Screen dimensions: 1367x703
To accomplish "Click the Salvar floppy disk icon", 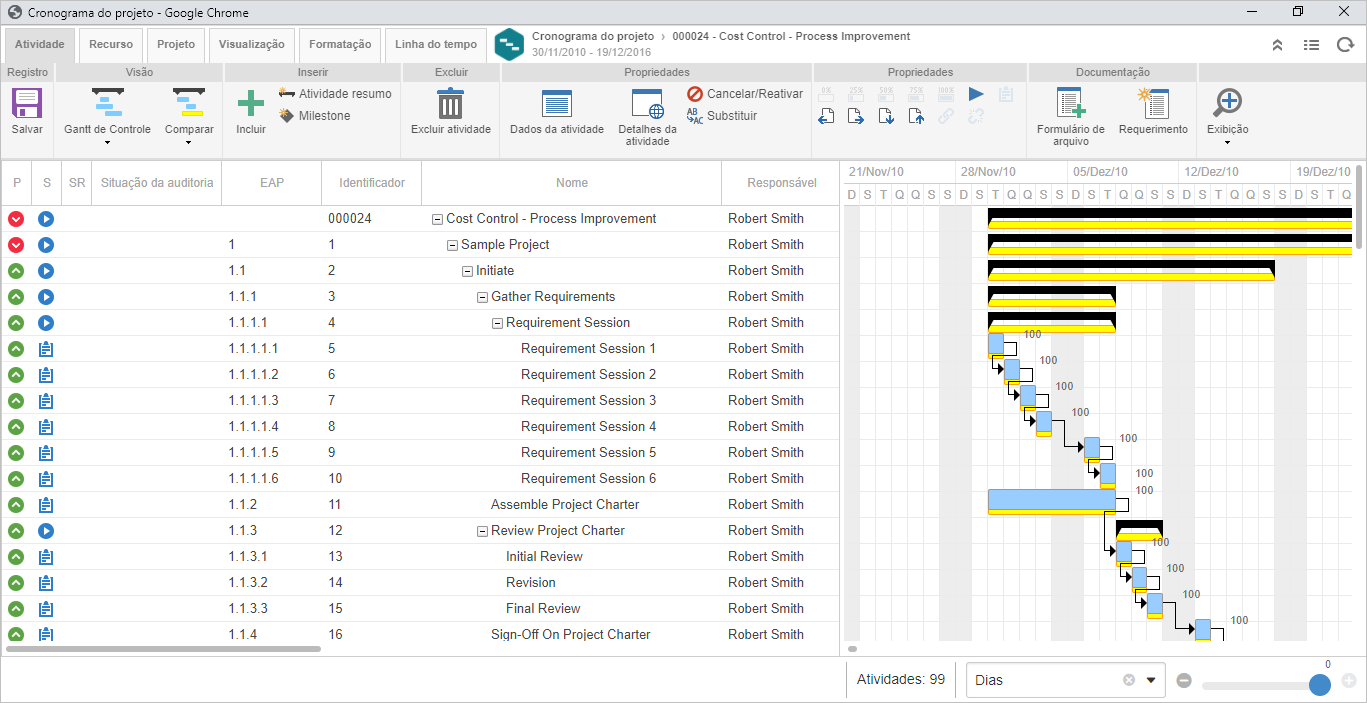I will (27, 103).
